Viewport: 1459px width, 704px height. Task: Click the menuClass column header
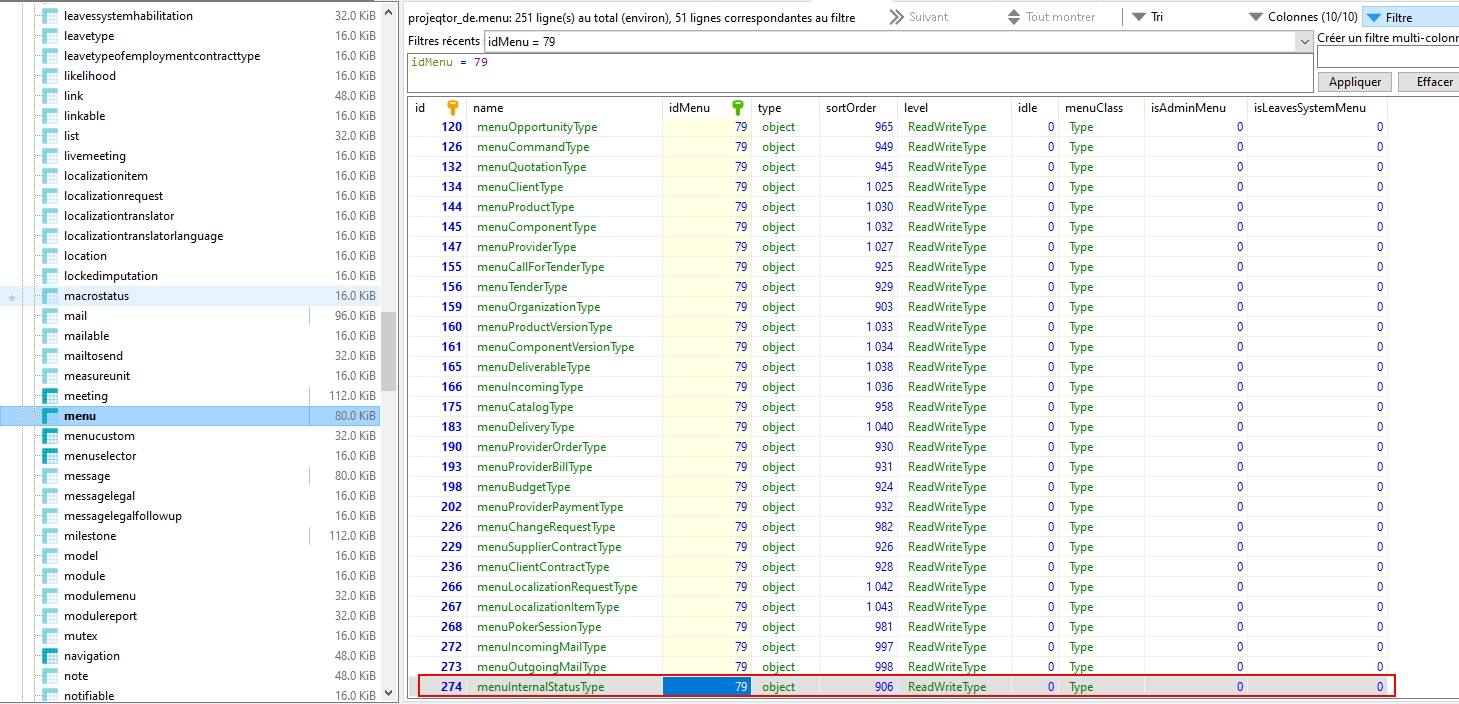pyautogui.click(x=1093, y=108)
